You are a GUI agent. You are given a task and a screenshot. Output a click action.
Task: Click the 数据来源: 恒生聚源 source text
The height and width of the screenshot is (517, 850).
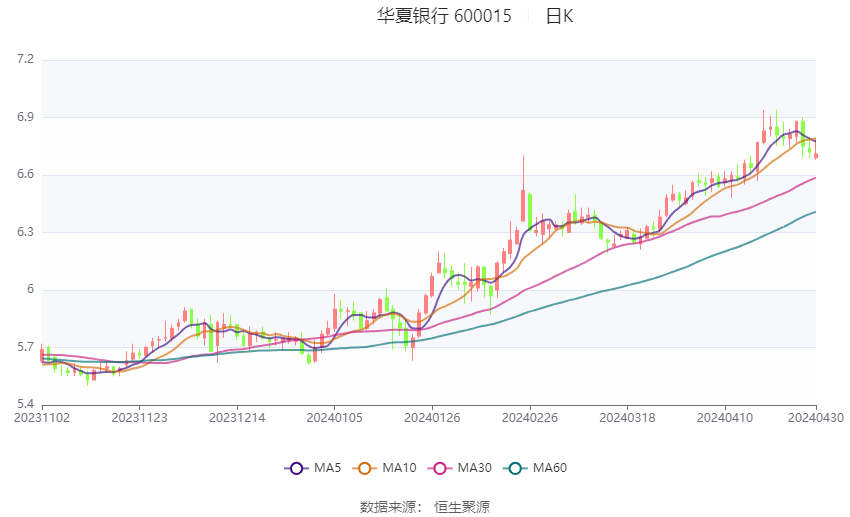[x=424, y=507]
